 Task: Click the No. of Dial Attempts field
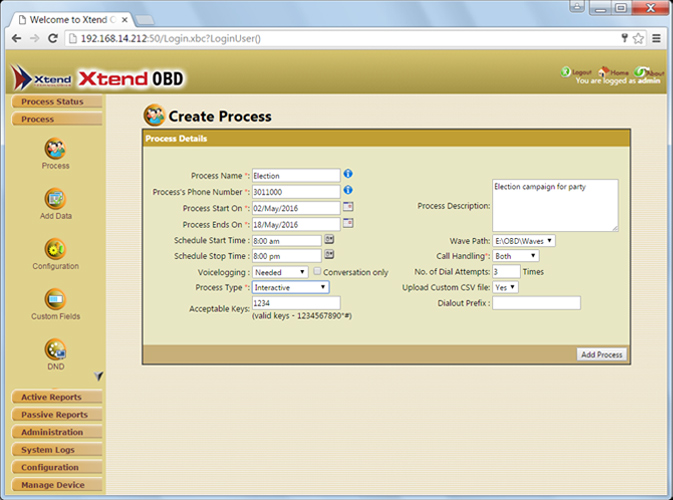[x=506, y=272]
